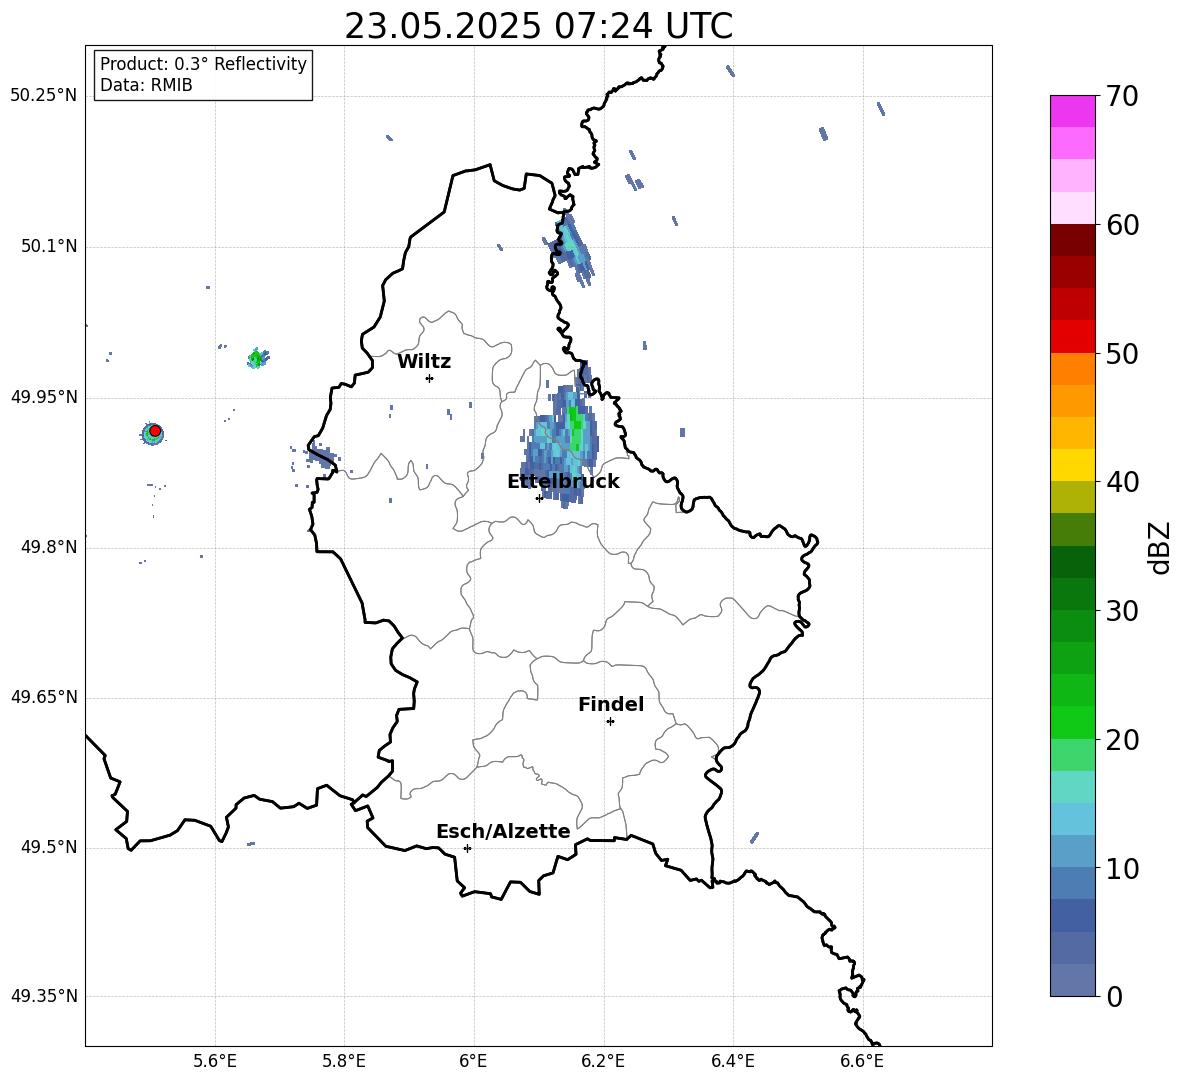This screenshot has width=1184, height=1081.
Task: Click the "Product: 0.3° Reflectivity" legend text
Action: tap(203, 64)
